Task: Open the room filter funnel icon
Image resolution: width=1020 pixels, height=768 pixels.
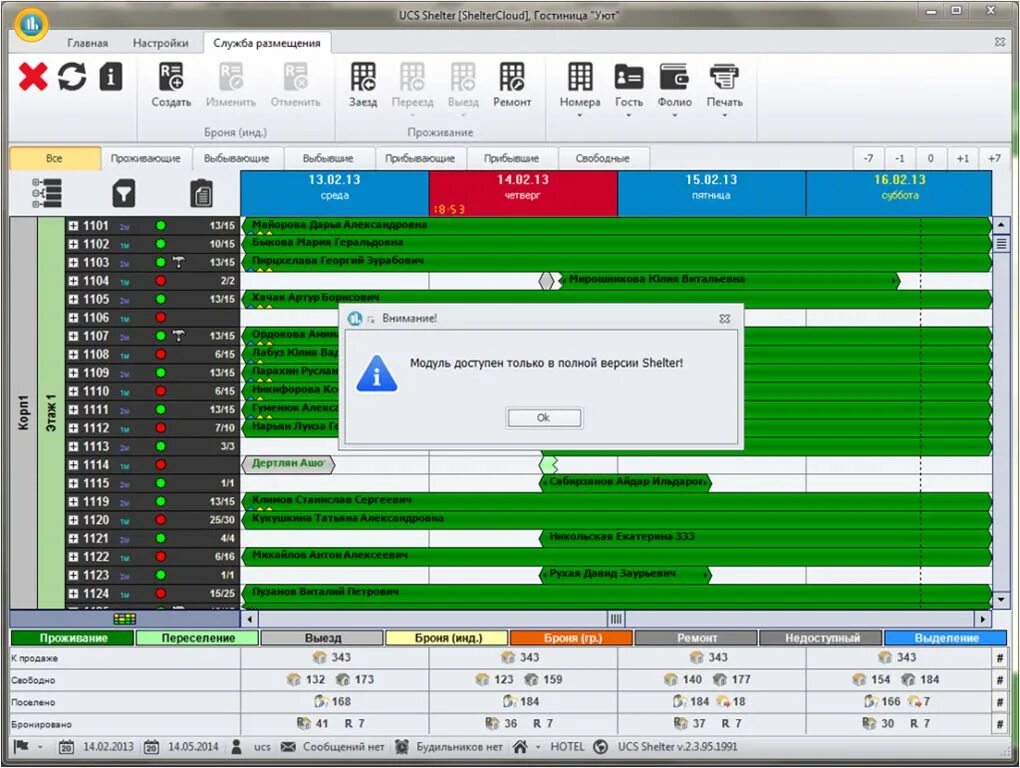Action: (124, 194)
